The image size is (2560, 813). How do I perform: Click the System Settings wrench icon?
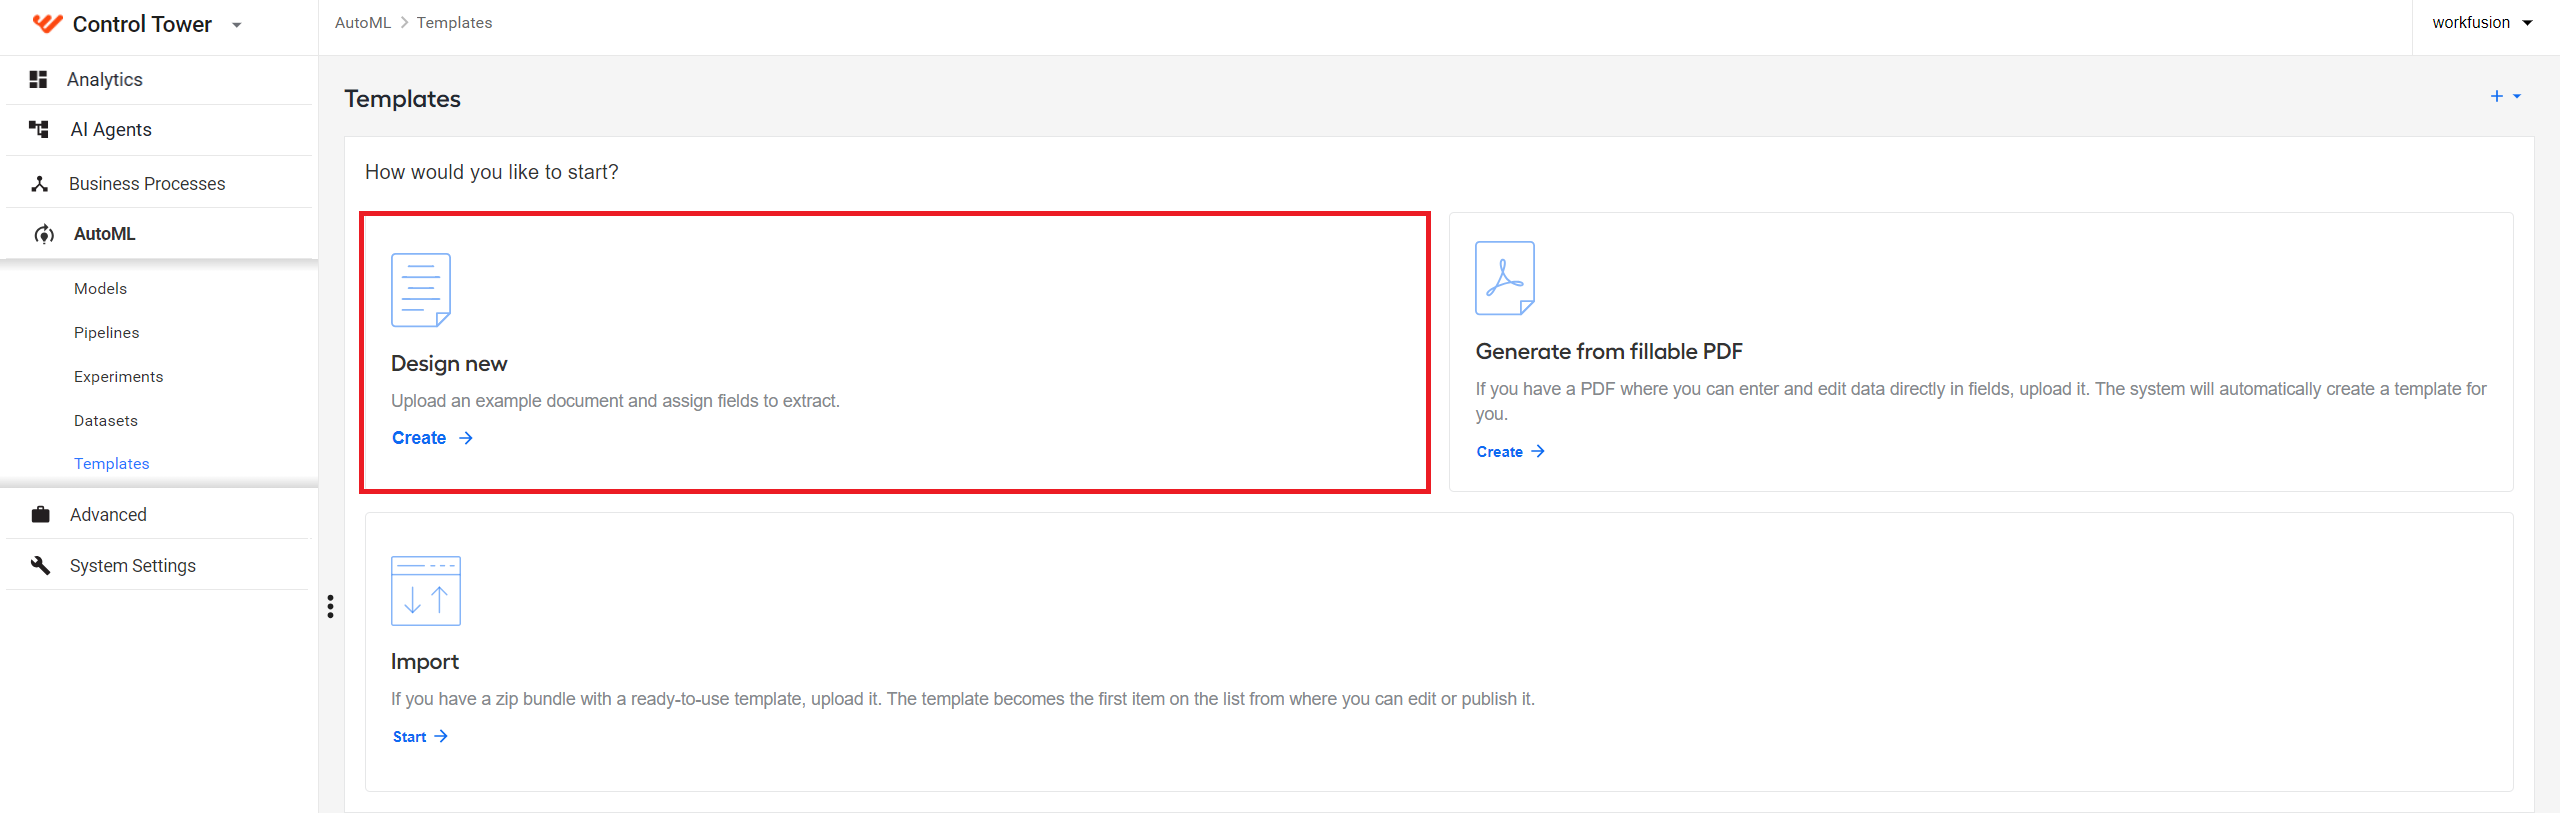[40, 565]
